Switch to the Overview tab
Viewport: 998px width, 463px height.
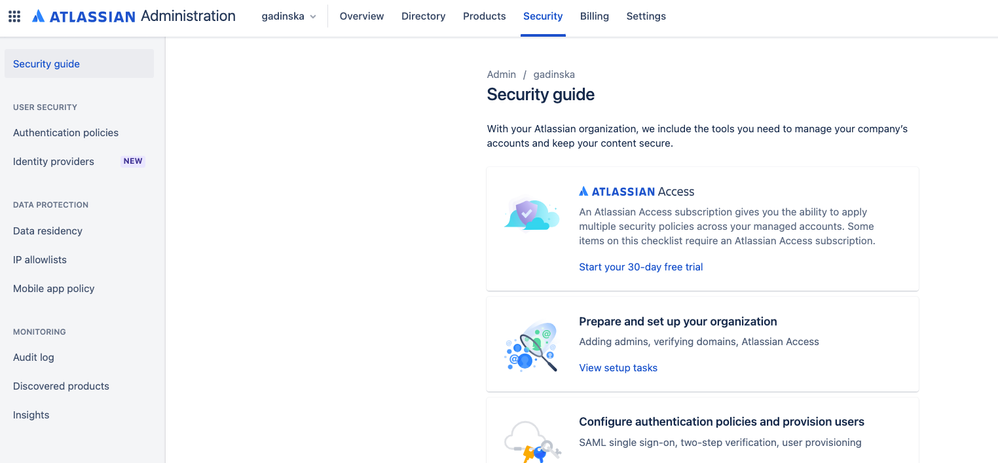coord(362,17)
